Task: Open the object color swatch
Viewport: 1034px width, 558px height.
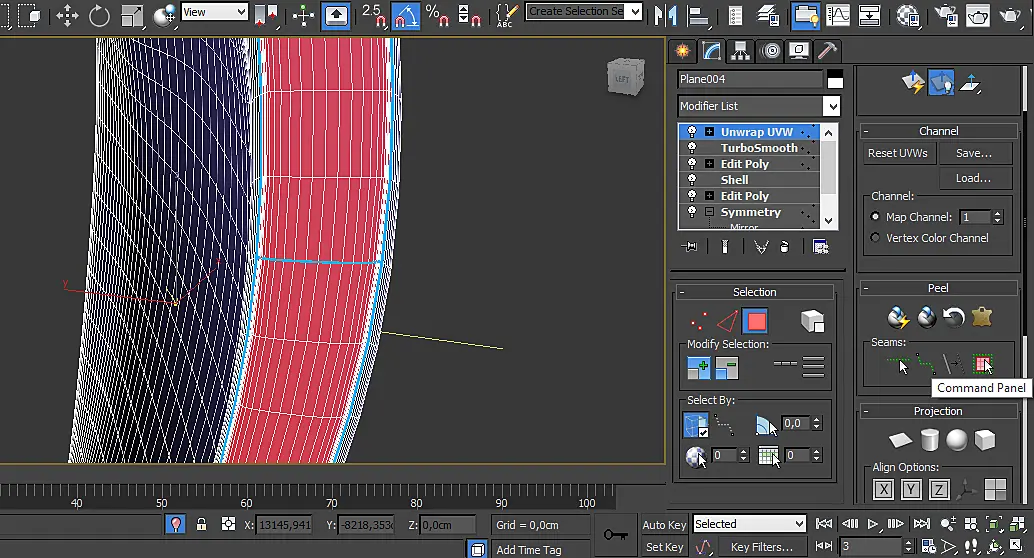Action: 835,79
